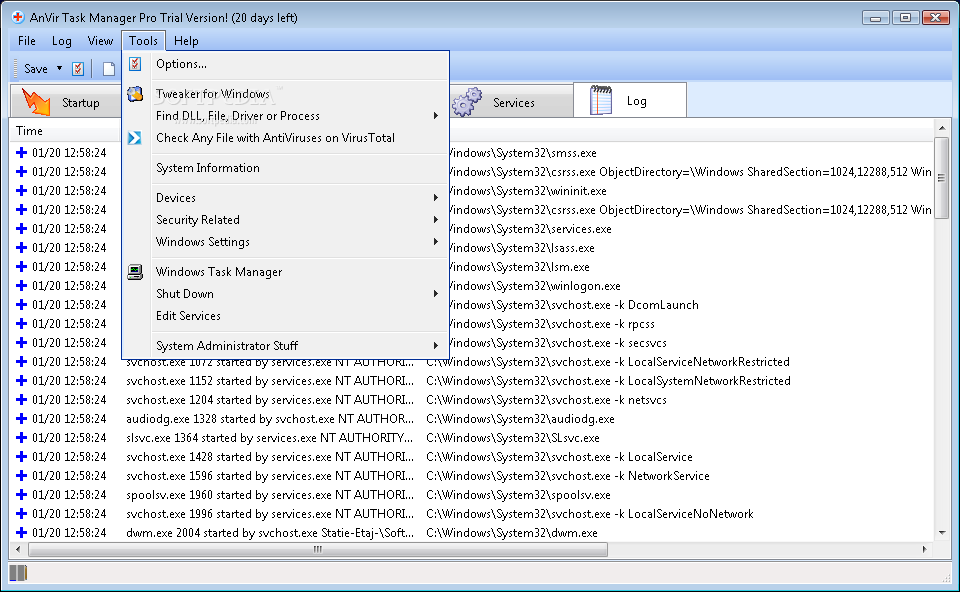This screenshot has height=592, width=960.
Task: Click the Tweaker for Windows icon
Action: point(135,94)
